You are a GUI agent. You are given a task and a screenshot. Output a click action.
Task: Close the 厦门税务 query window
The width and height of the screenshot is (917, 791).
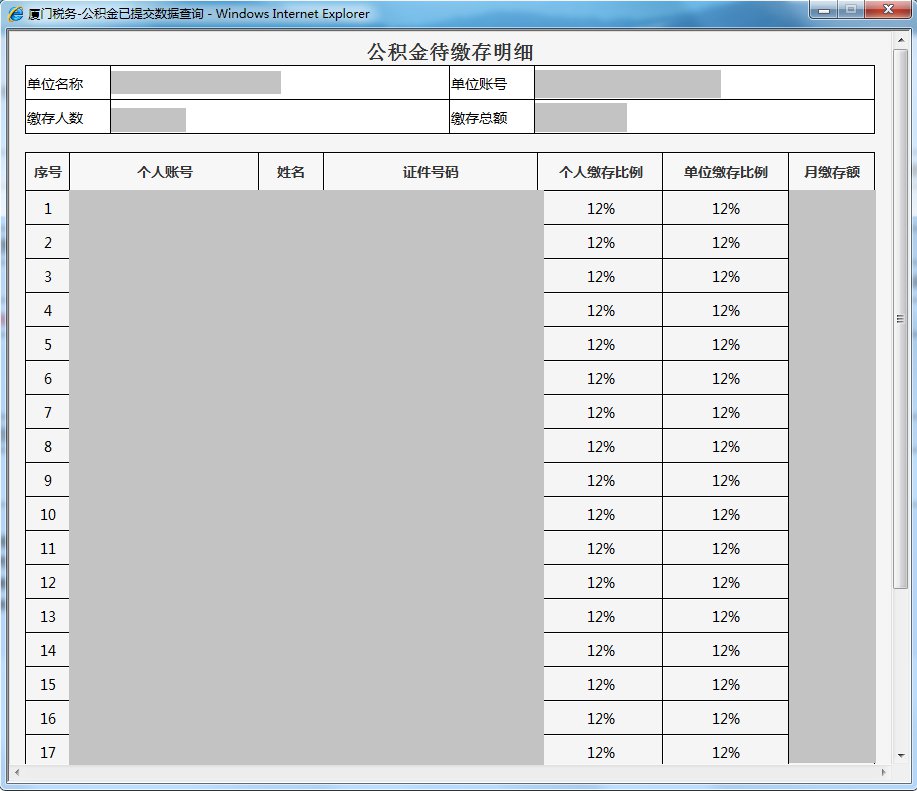[887, 11]
